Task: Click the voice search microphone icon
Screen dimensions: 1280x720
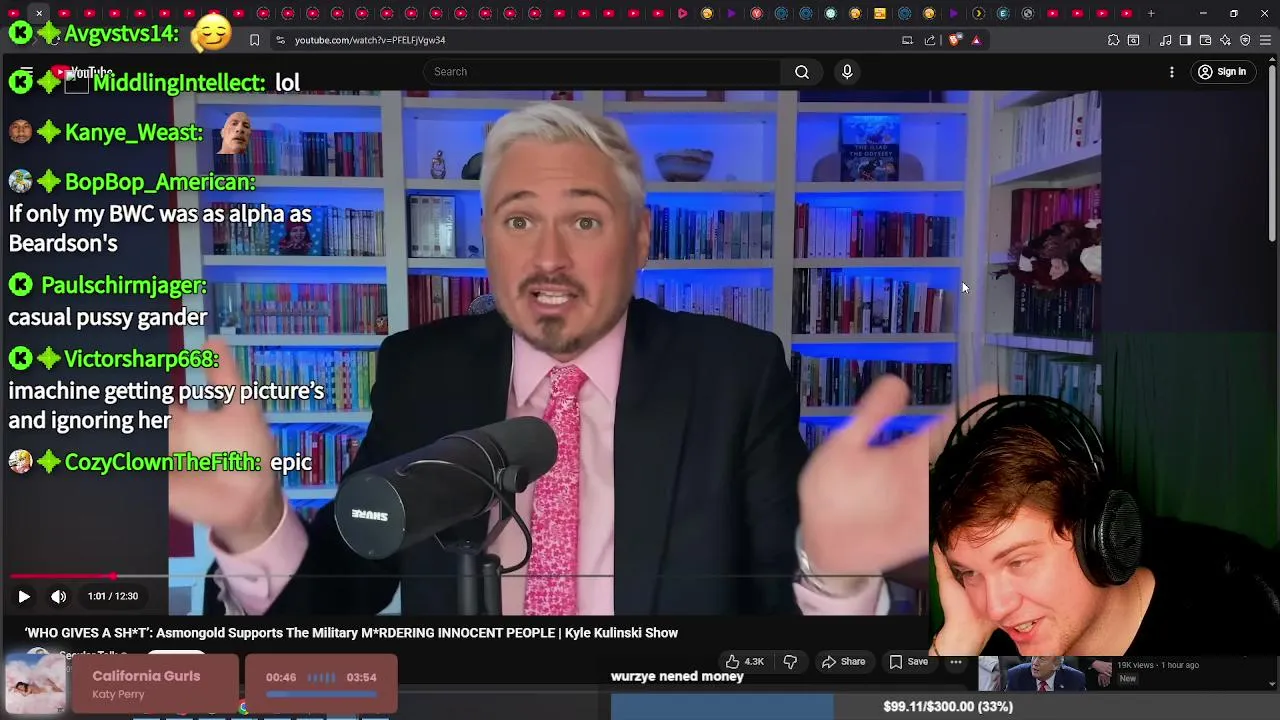Action: point(847,72)
